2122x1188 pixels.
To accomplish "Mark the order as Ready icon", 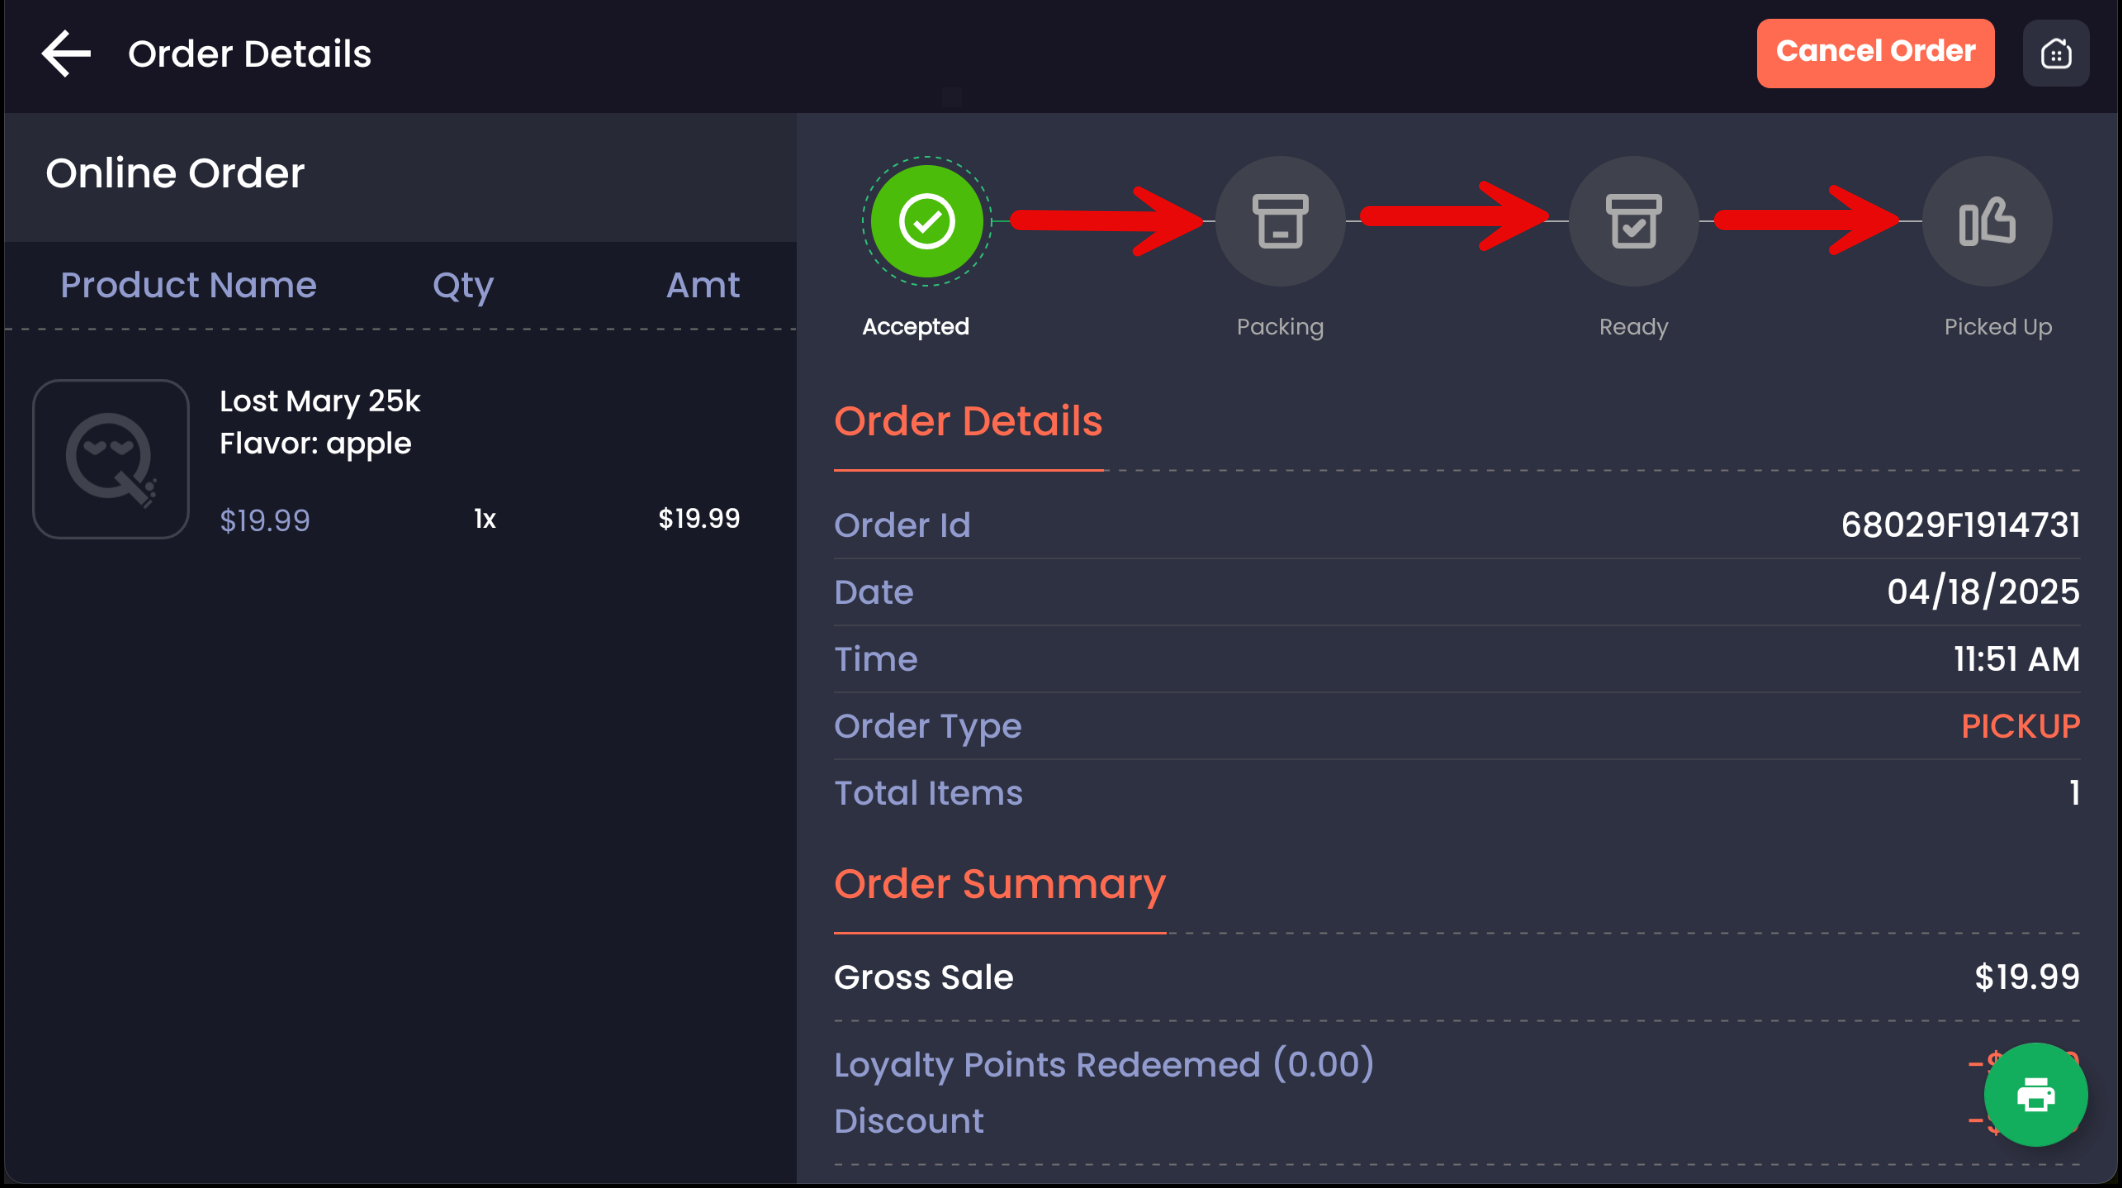I will [1633, 221].
